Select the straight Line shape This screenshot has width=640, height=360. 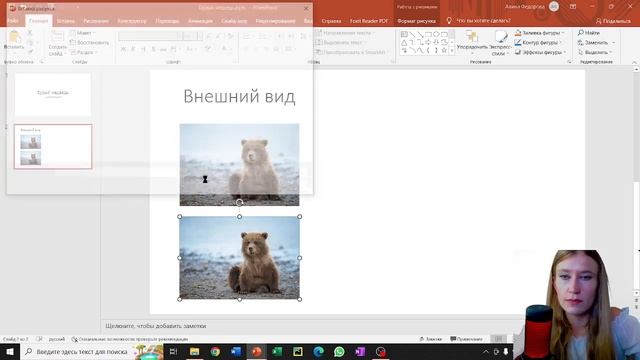point(412,35)
